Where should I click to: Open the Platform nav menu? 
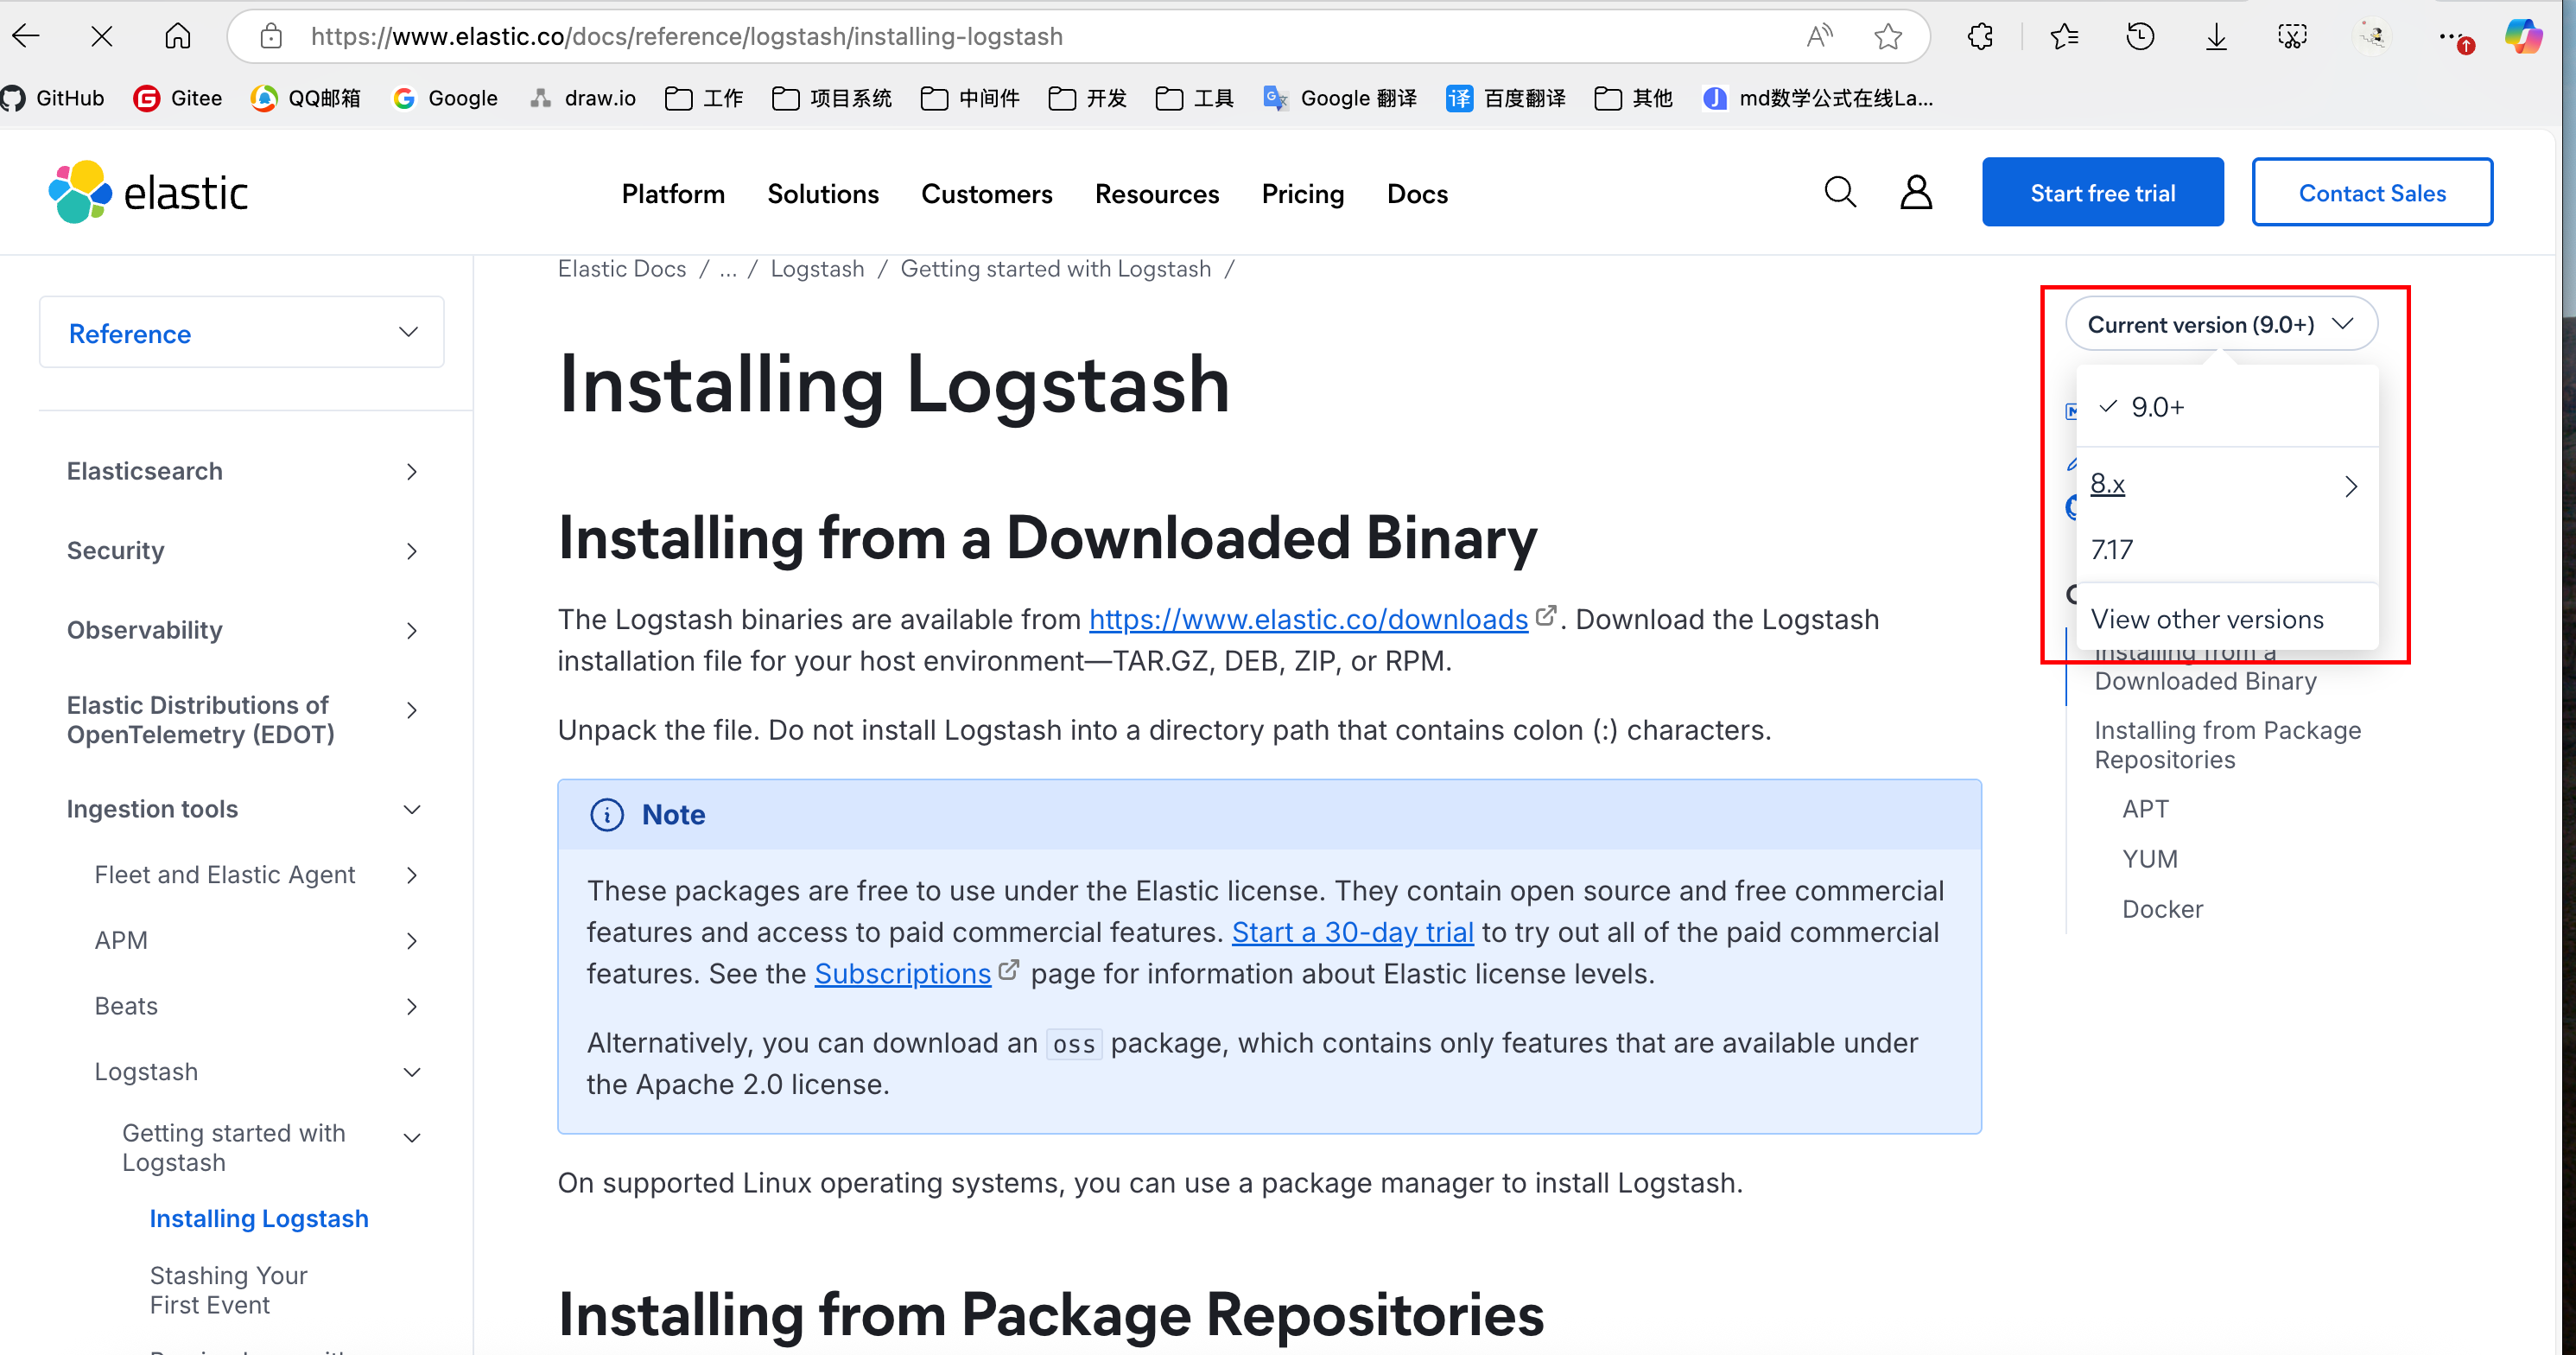click(673, 194)
